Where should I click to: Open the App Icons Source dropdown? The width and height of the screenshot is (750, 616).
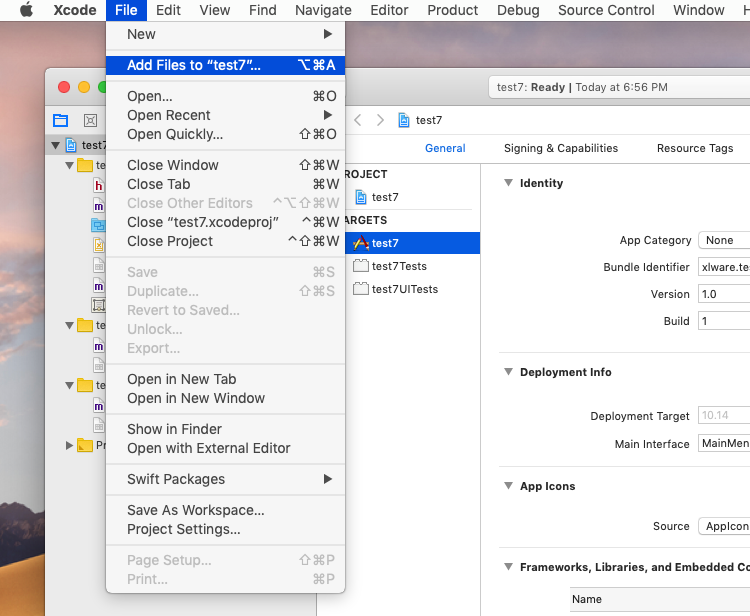724,526
